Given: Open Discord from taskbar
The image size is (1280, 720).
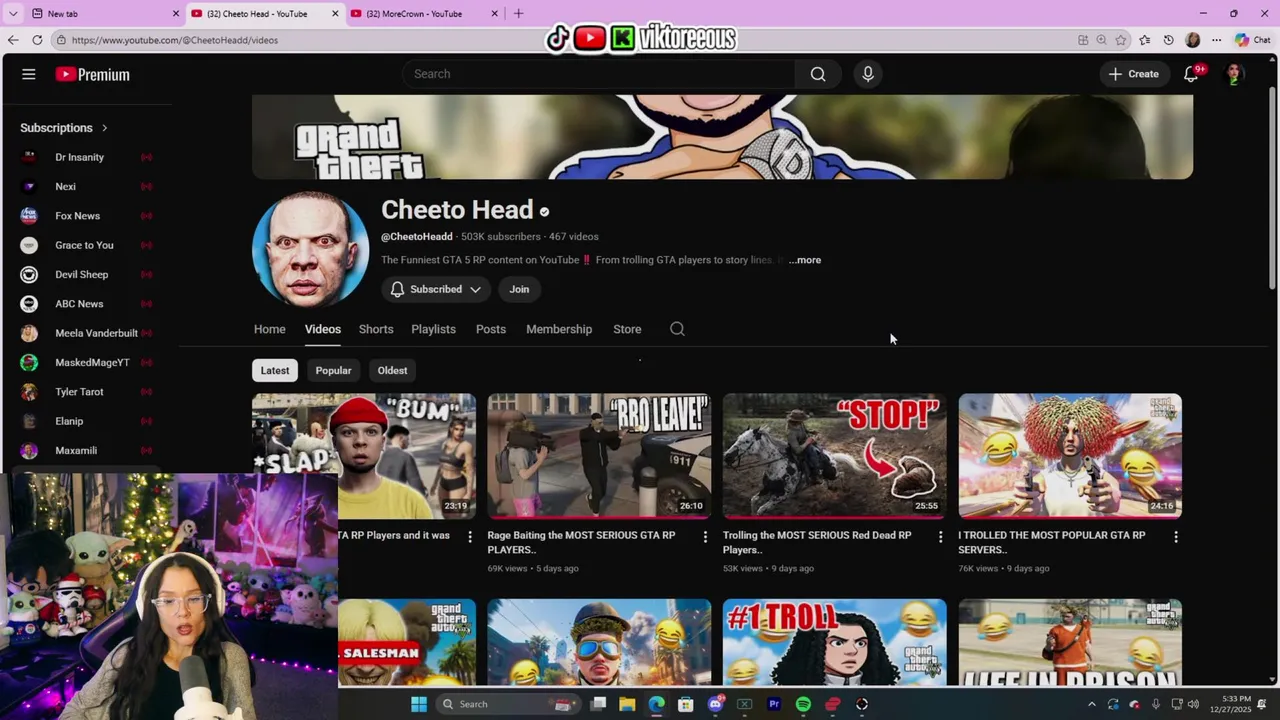Looking at the screenshot, I should point(715,704).
